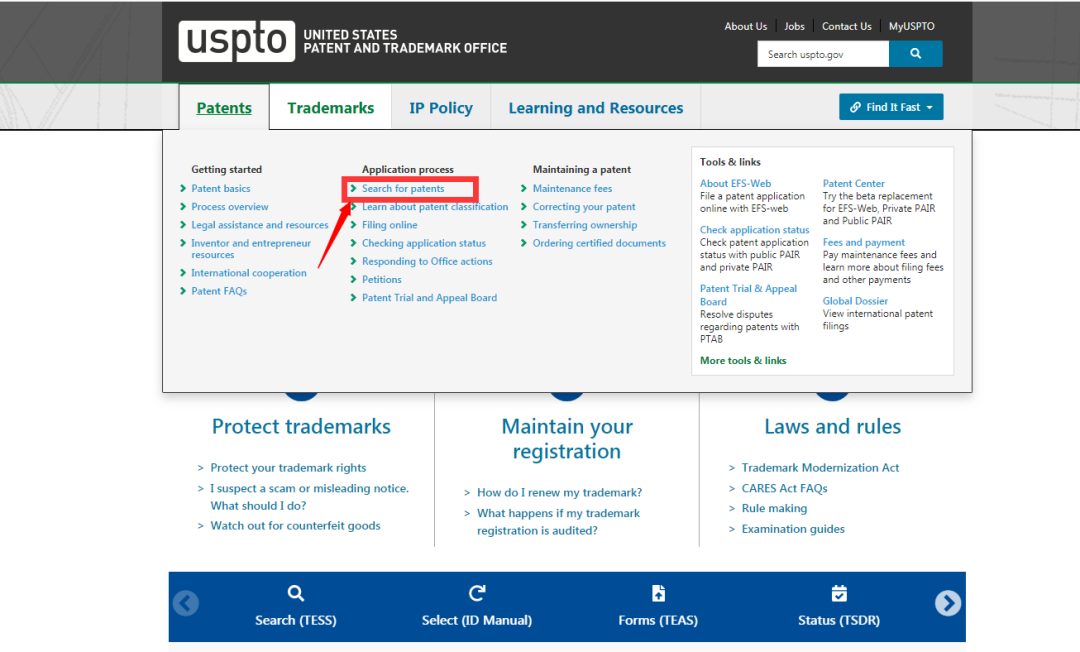Viewport: 1080px width, 652px height.
Task: Open Examination guides link
Action: point(793,529)
